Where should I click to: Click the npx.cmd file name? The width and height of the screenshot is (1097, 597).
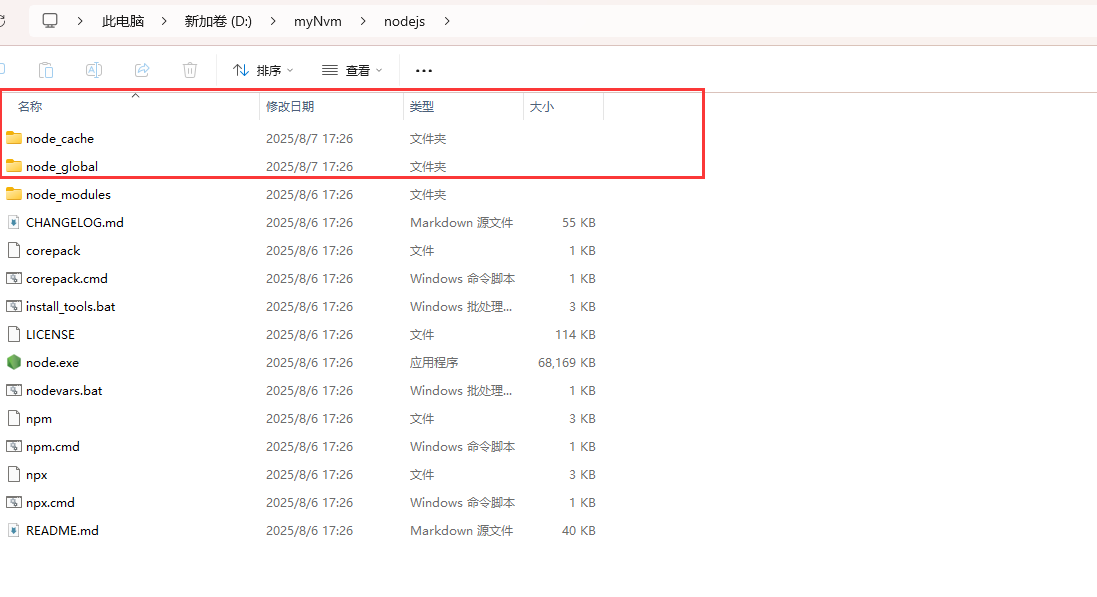pos(50,503)
